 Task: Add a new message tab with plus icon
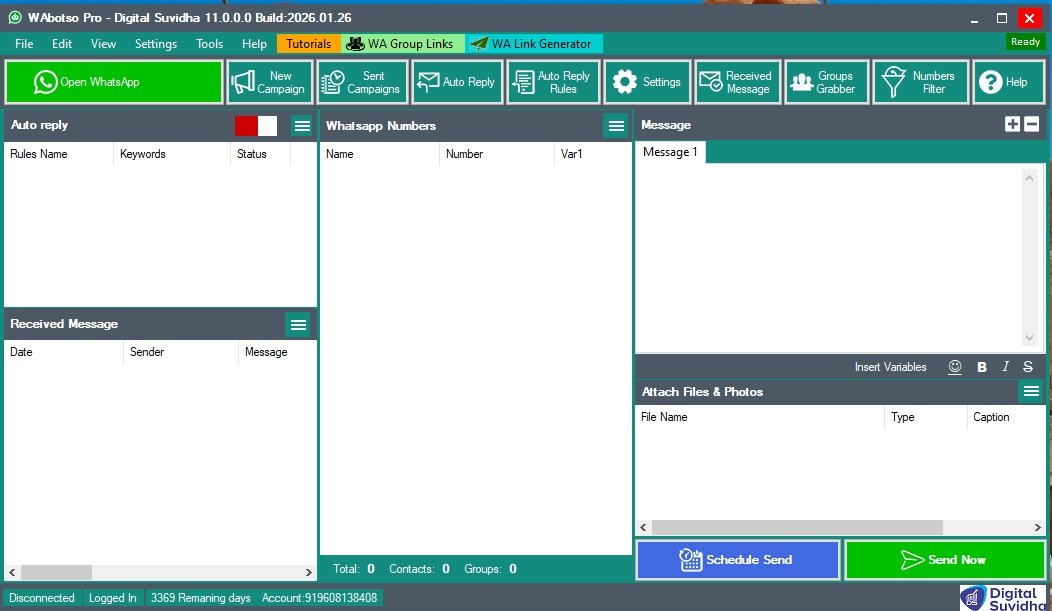[1013, 125]
